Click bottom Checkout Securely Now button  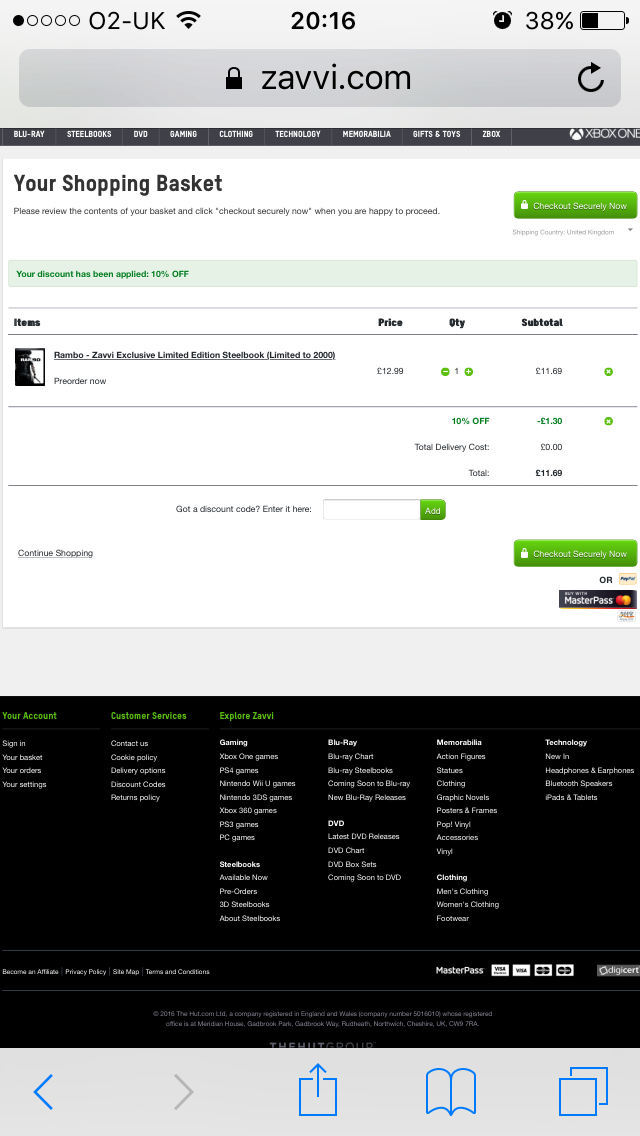pos(575,554)
